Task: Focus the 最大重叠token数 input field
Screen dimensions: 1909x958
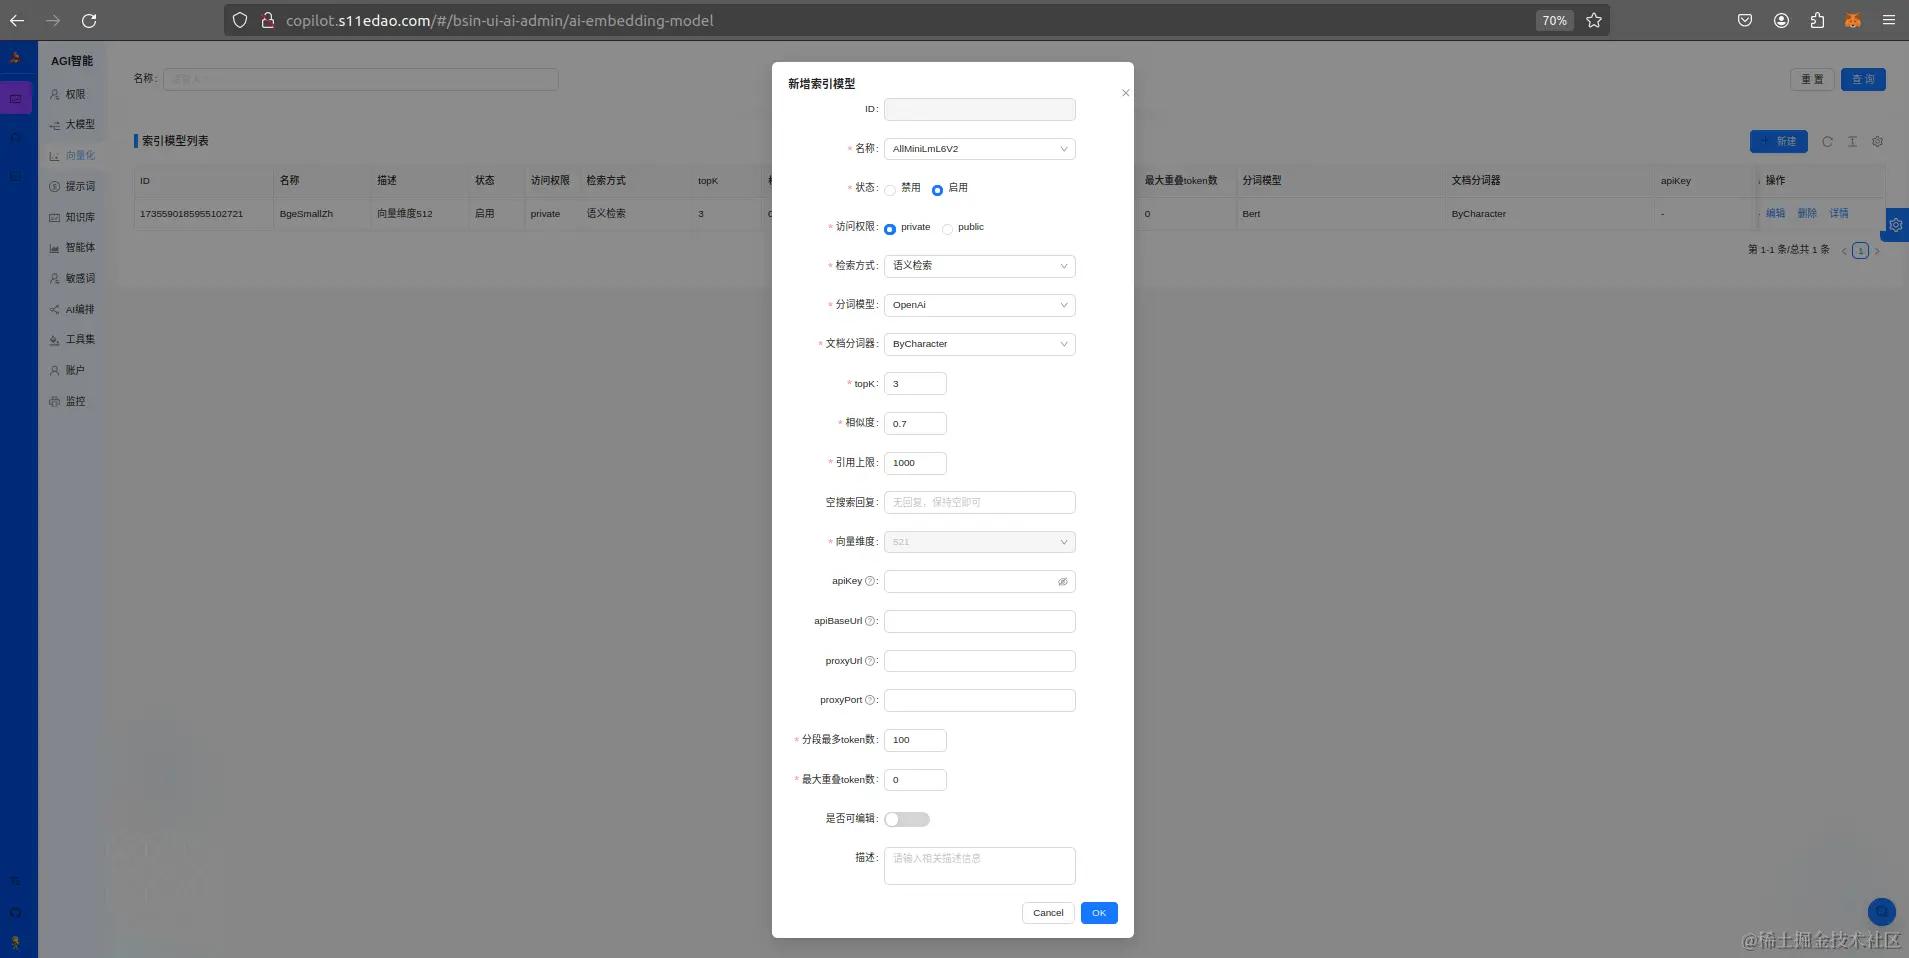Action: (x=915, y=780)
